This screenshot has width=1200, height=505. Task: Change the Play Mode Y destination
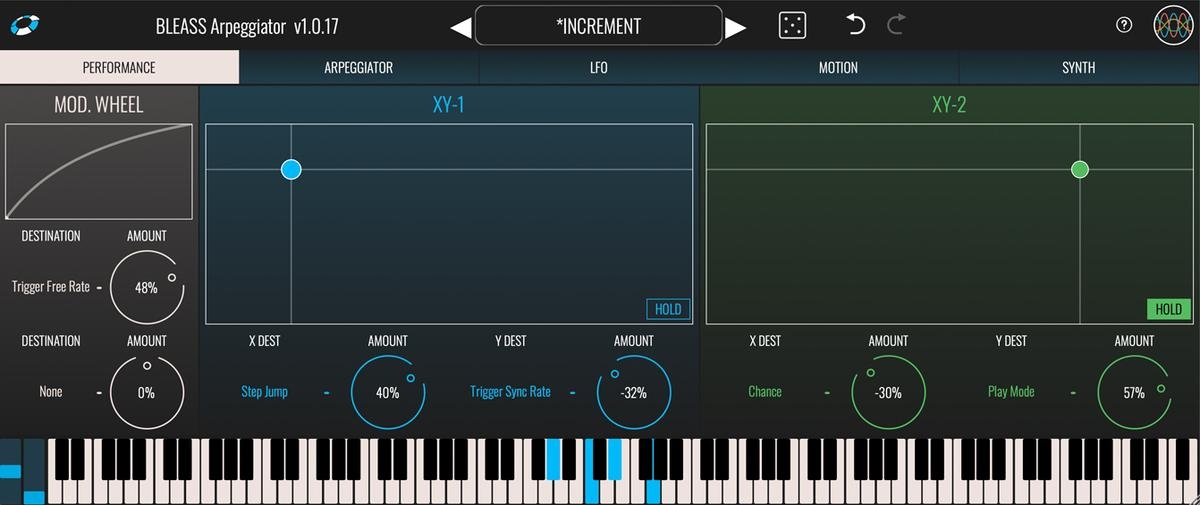point(1011,392)
